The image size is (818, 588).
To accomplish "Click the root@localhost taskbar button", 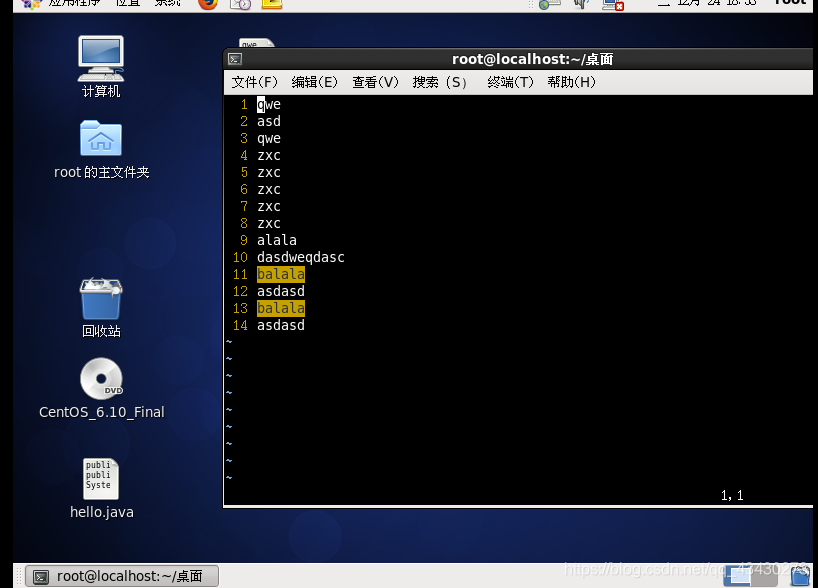I will 122,576.
